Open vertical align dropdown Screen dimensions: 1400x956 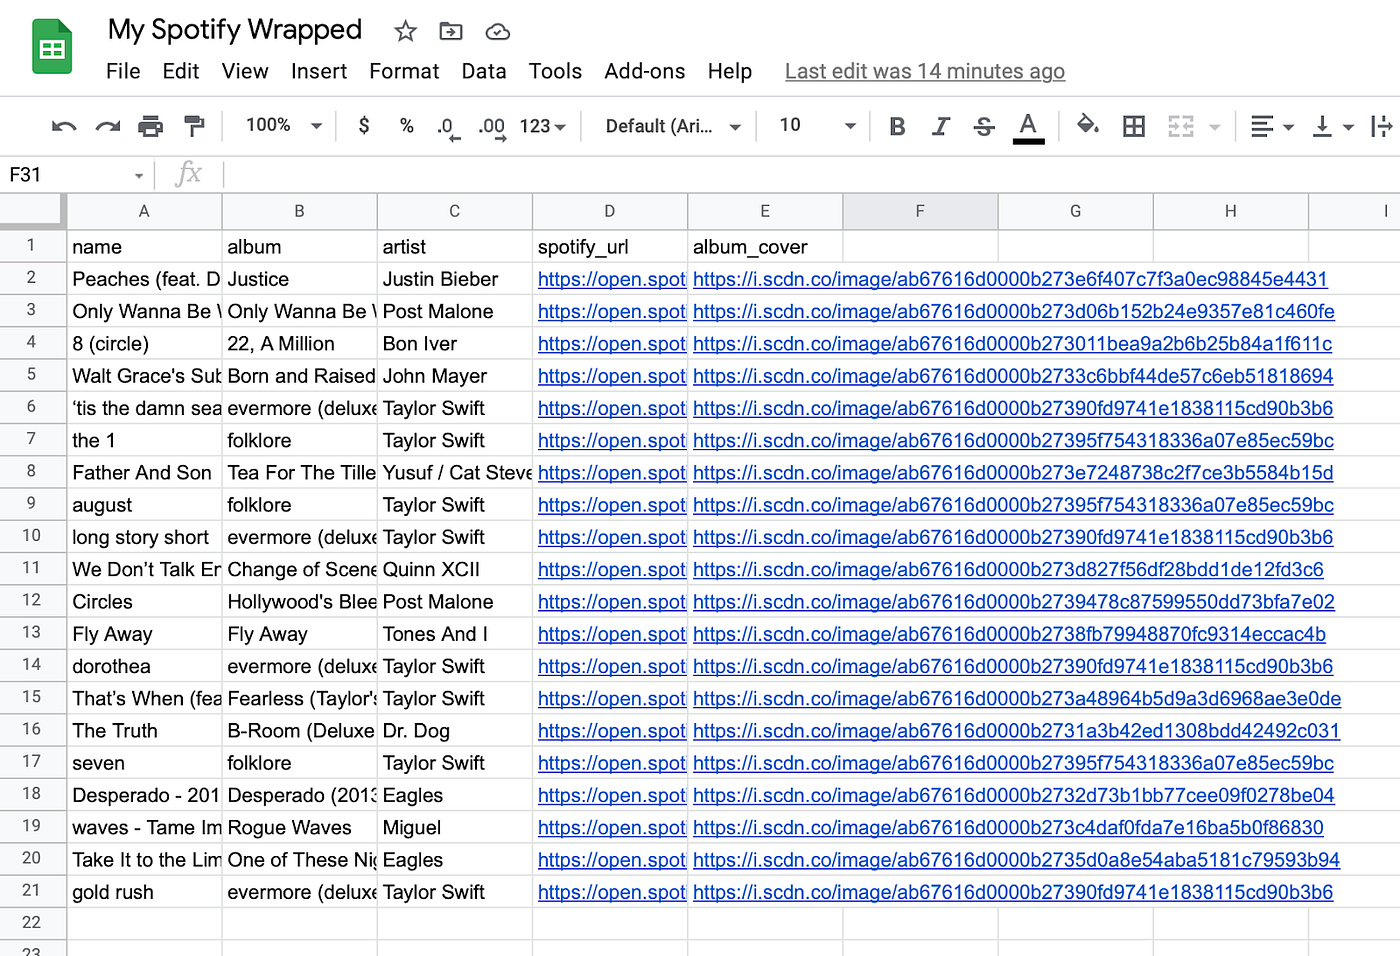point(1333,126)
